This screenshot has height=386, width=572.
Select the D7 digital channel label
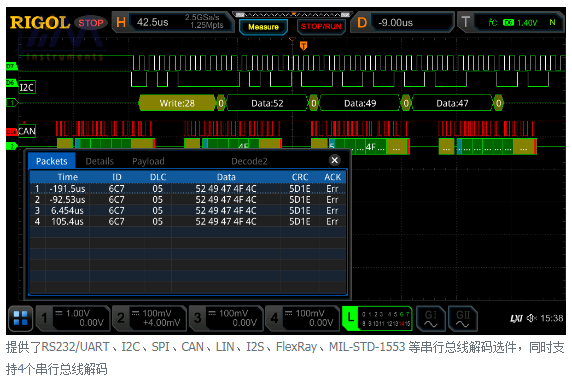(11, 66)
